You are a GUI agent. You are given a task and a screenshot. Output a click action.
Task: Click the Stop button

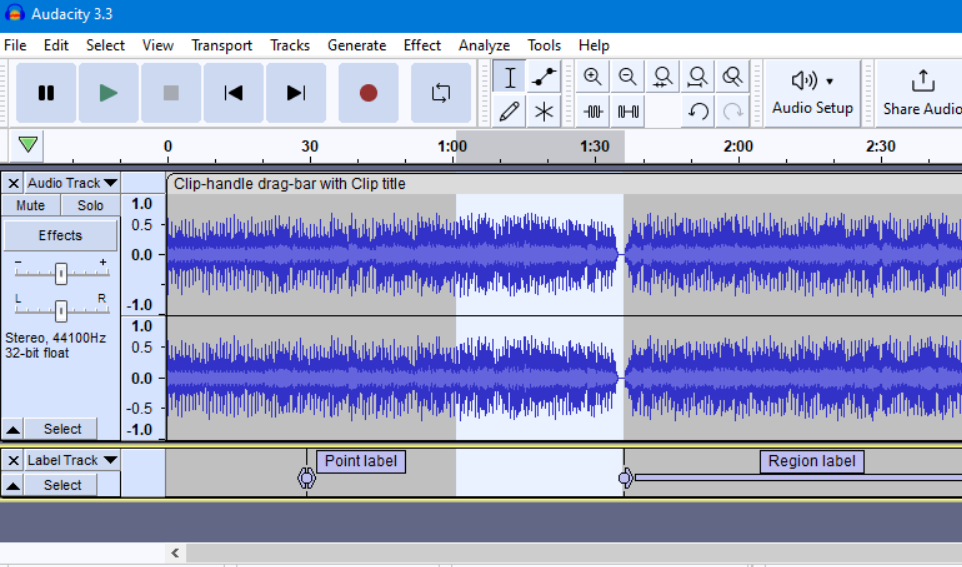pyautogui.click(x=171, y=93)
